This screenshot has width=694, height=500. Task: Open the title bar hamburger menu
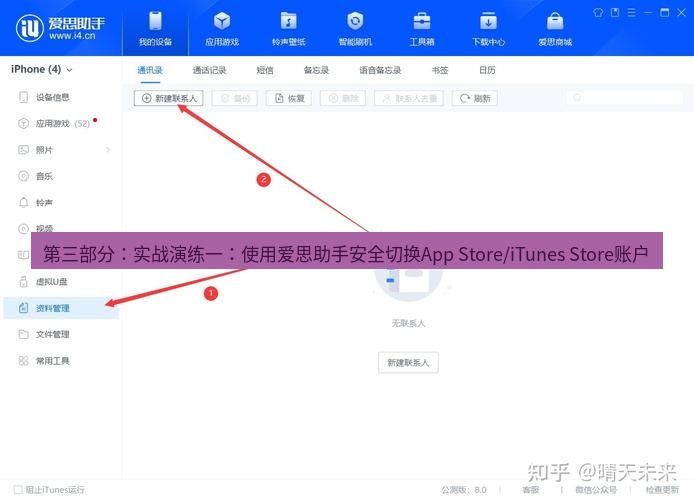click(x=632, y=12)
